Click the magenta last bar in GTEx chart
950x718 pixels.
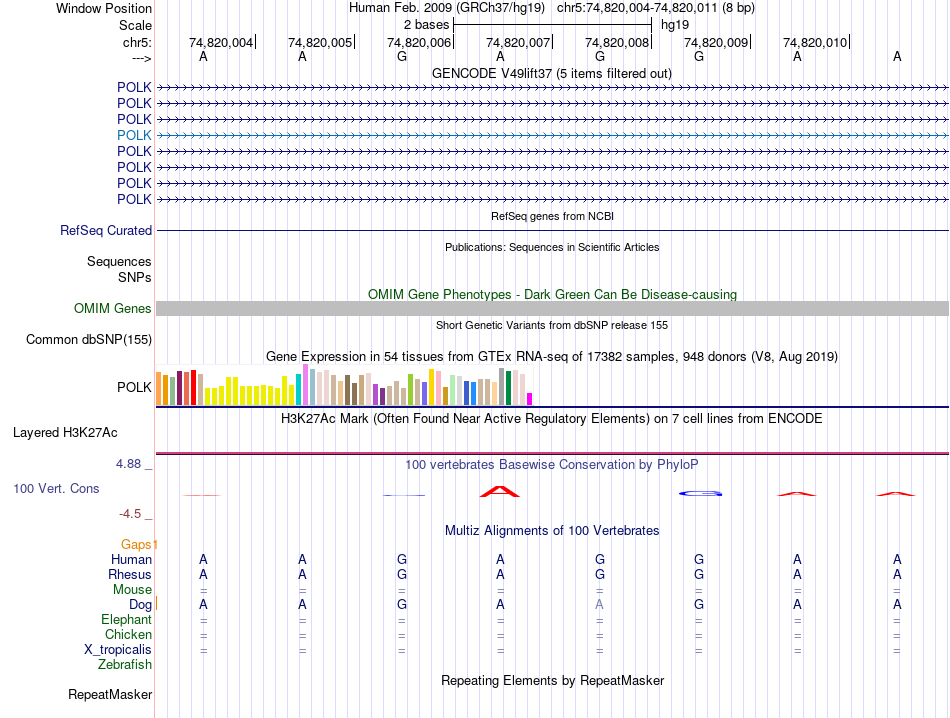point(530,399)
